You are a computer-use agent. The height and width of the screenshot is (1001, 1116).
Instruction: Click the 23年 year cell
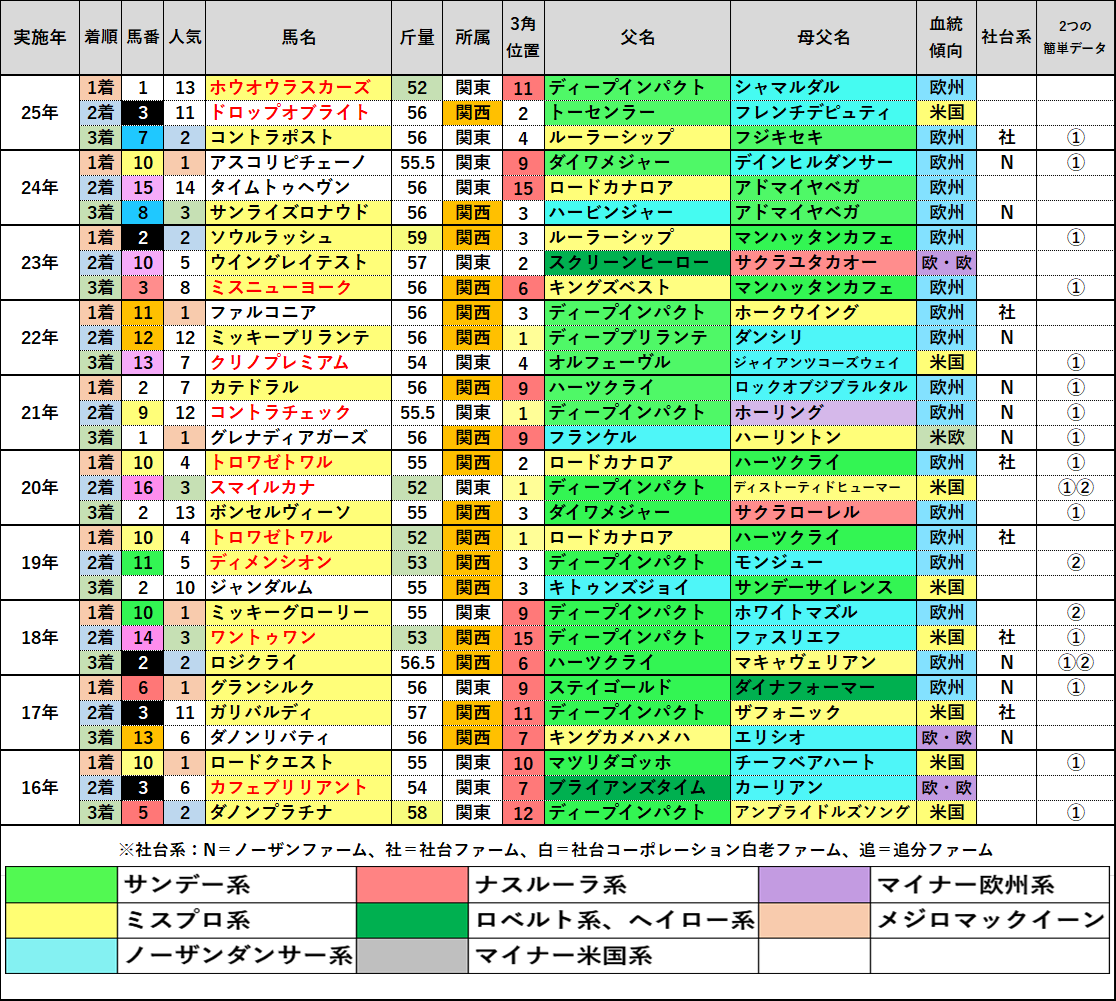(40, 263)
